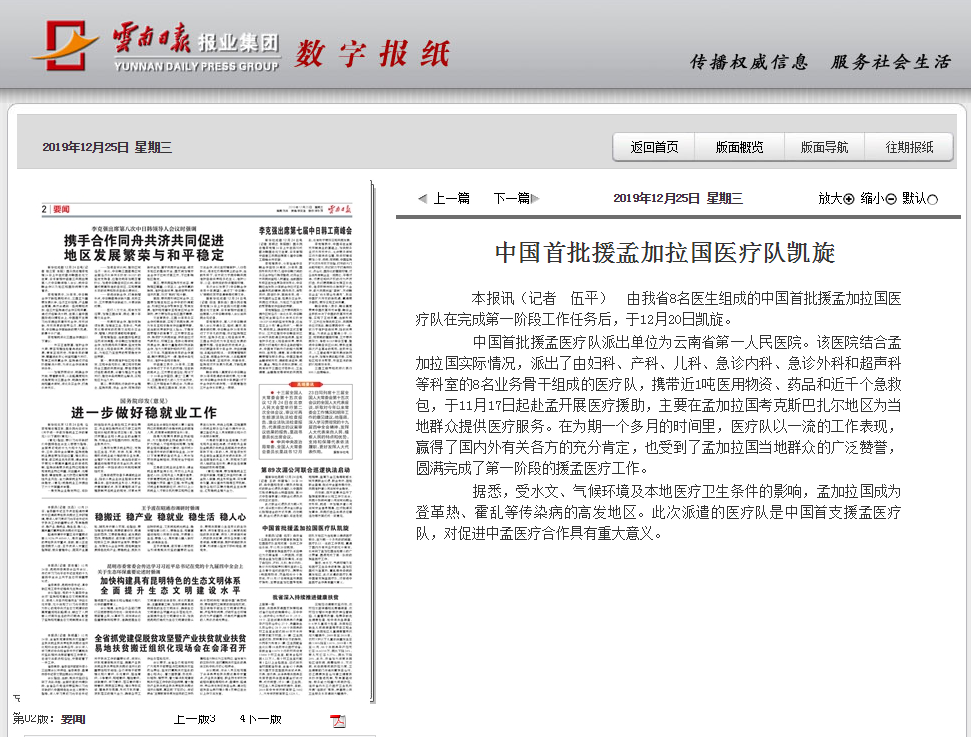The image size is (971, 737).
Task: Open article 稳搬迁 稳产业 稳就业 in thumbnail
Action: point(170,517)
